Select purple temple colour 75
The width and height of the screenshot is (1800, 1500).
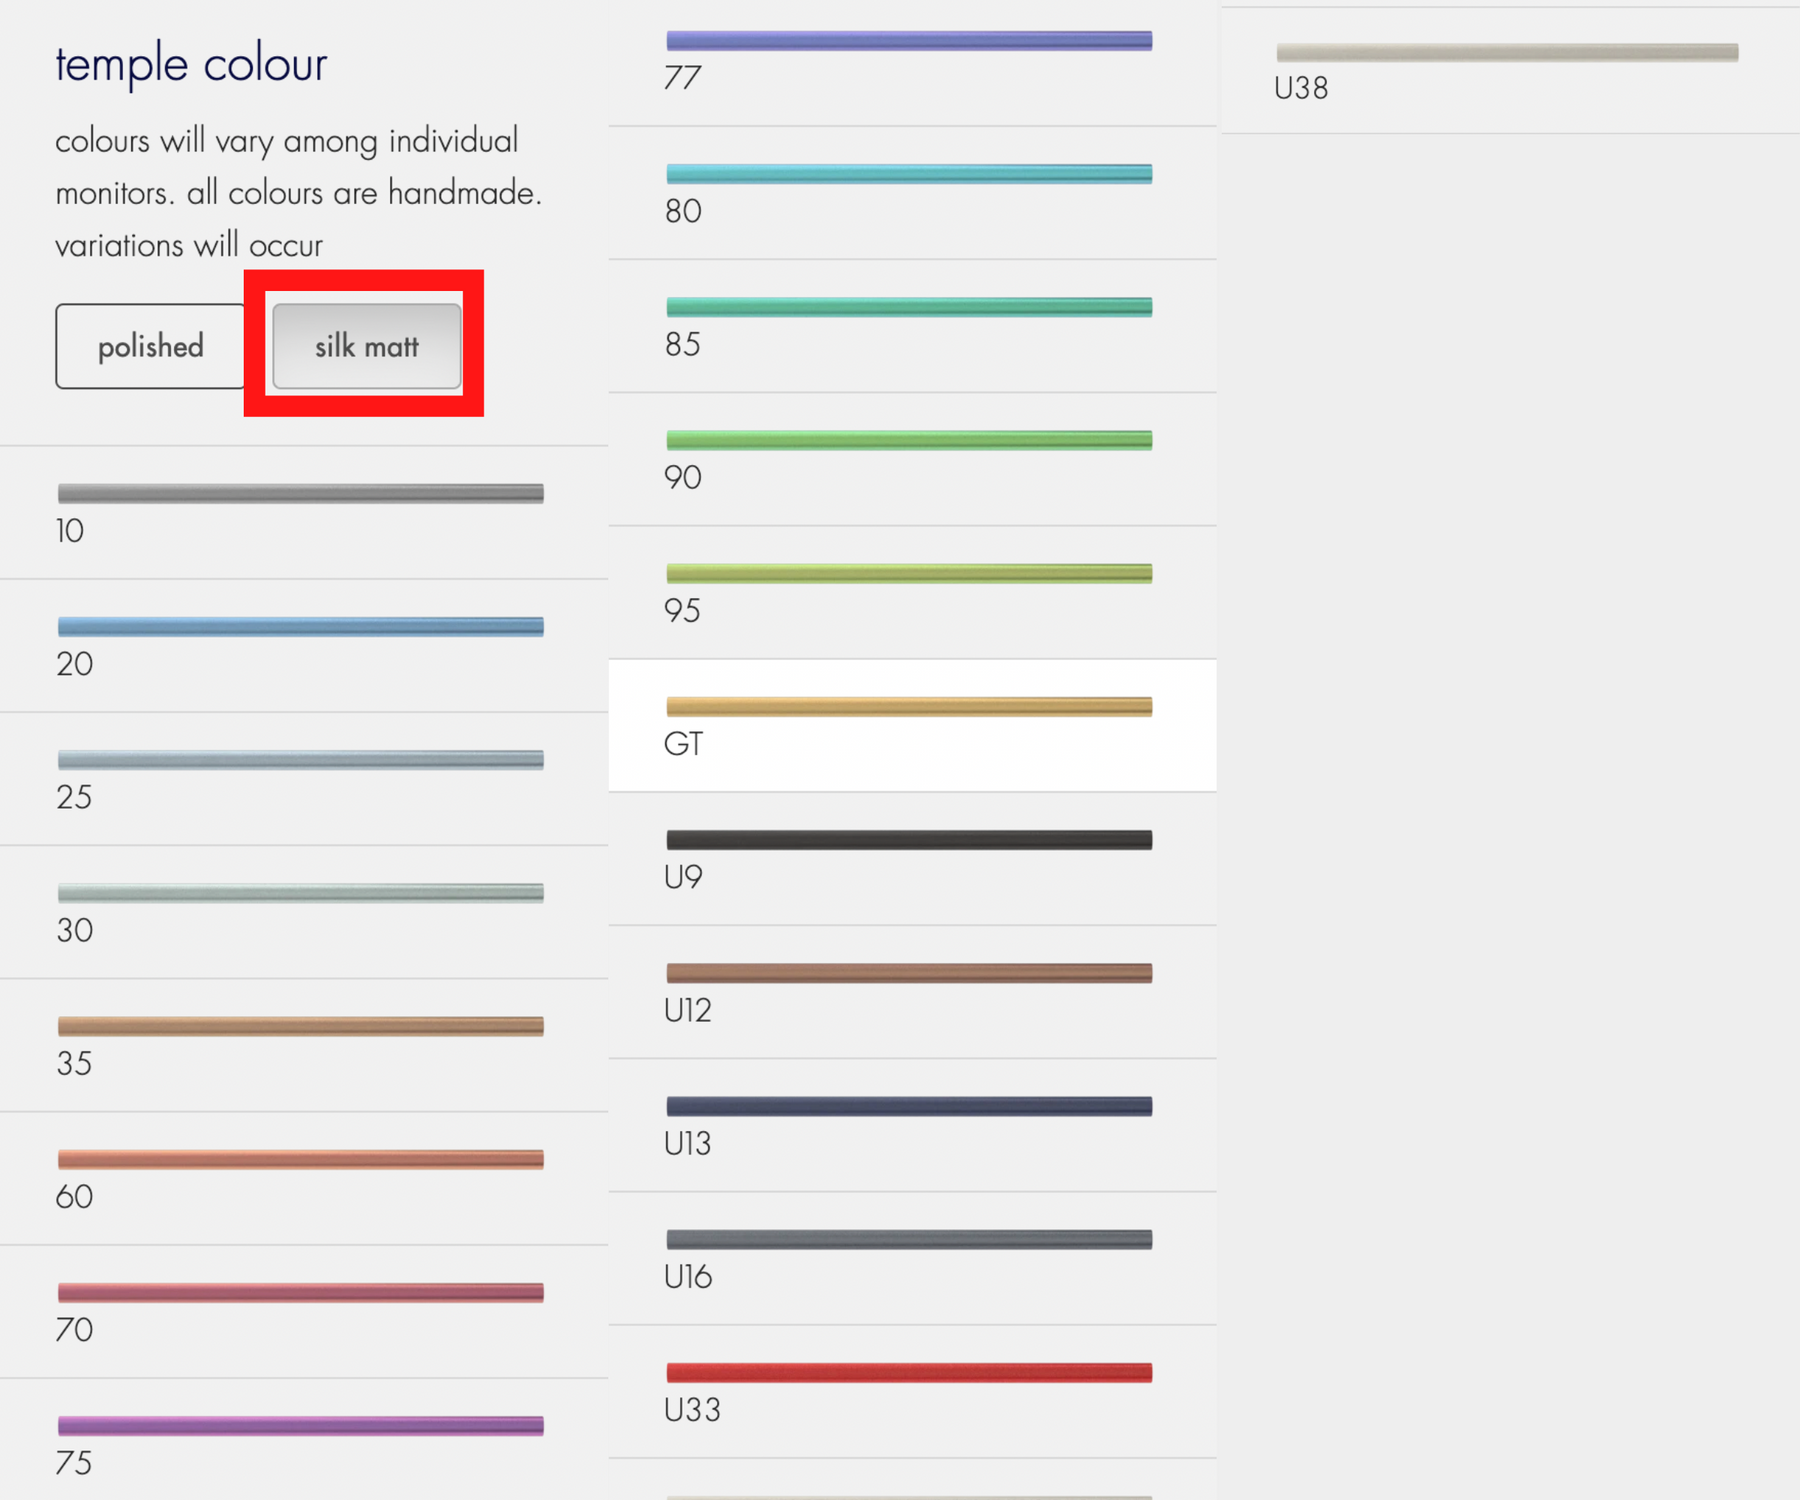click(300, 1442)
